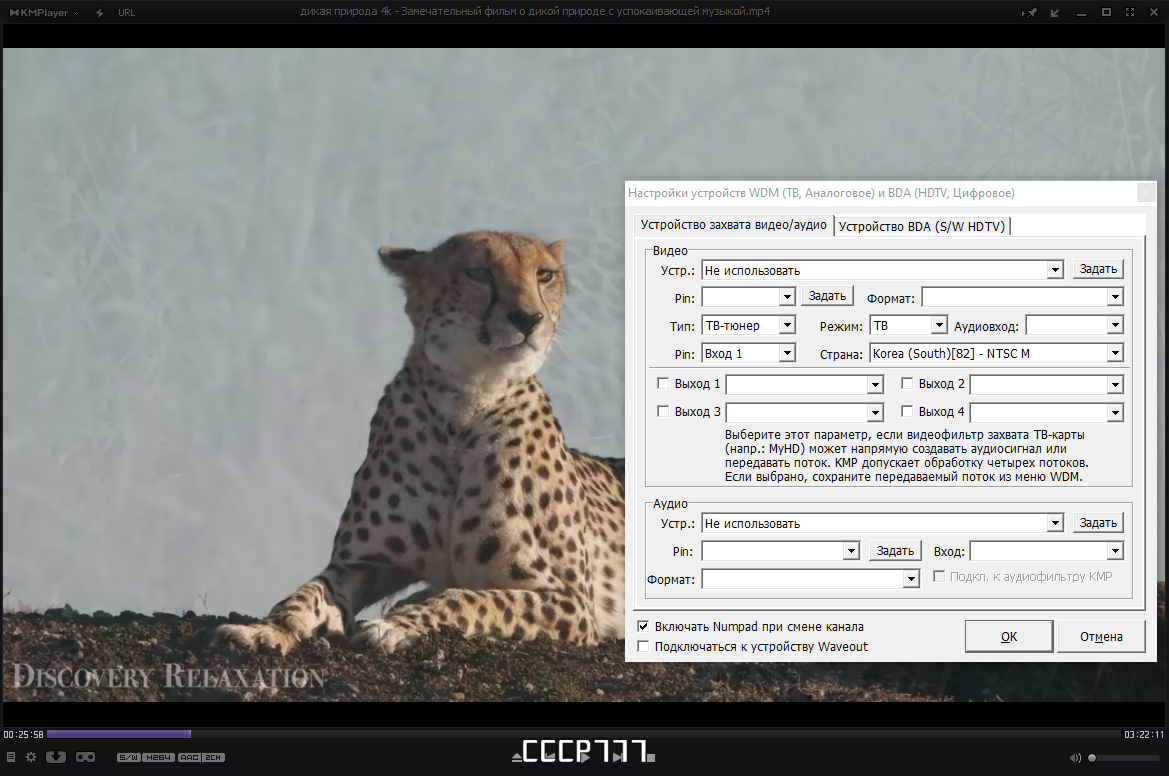The height and width of the screenshot is (776, 1169).
Task: Switch to Устройство BDA (S/W HDTV) tab
Action: coord(921,226)
